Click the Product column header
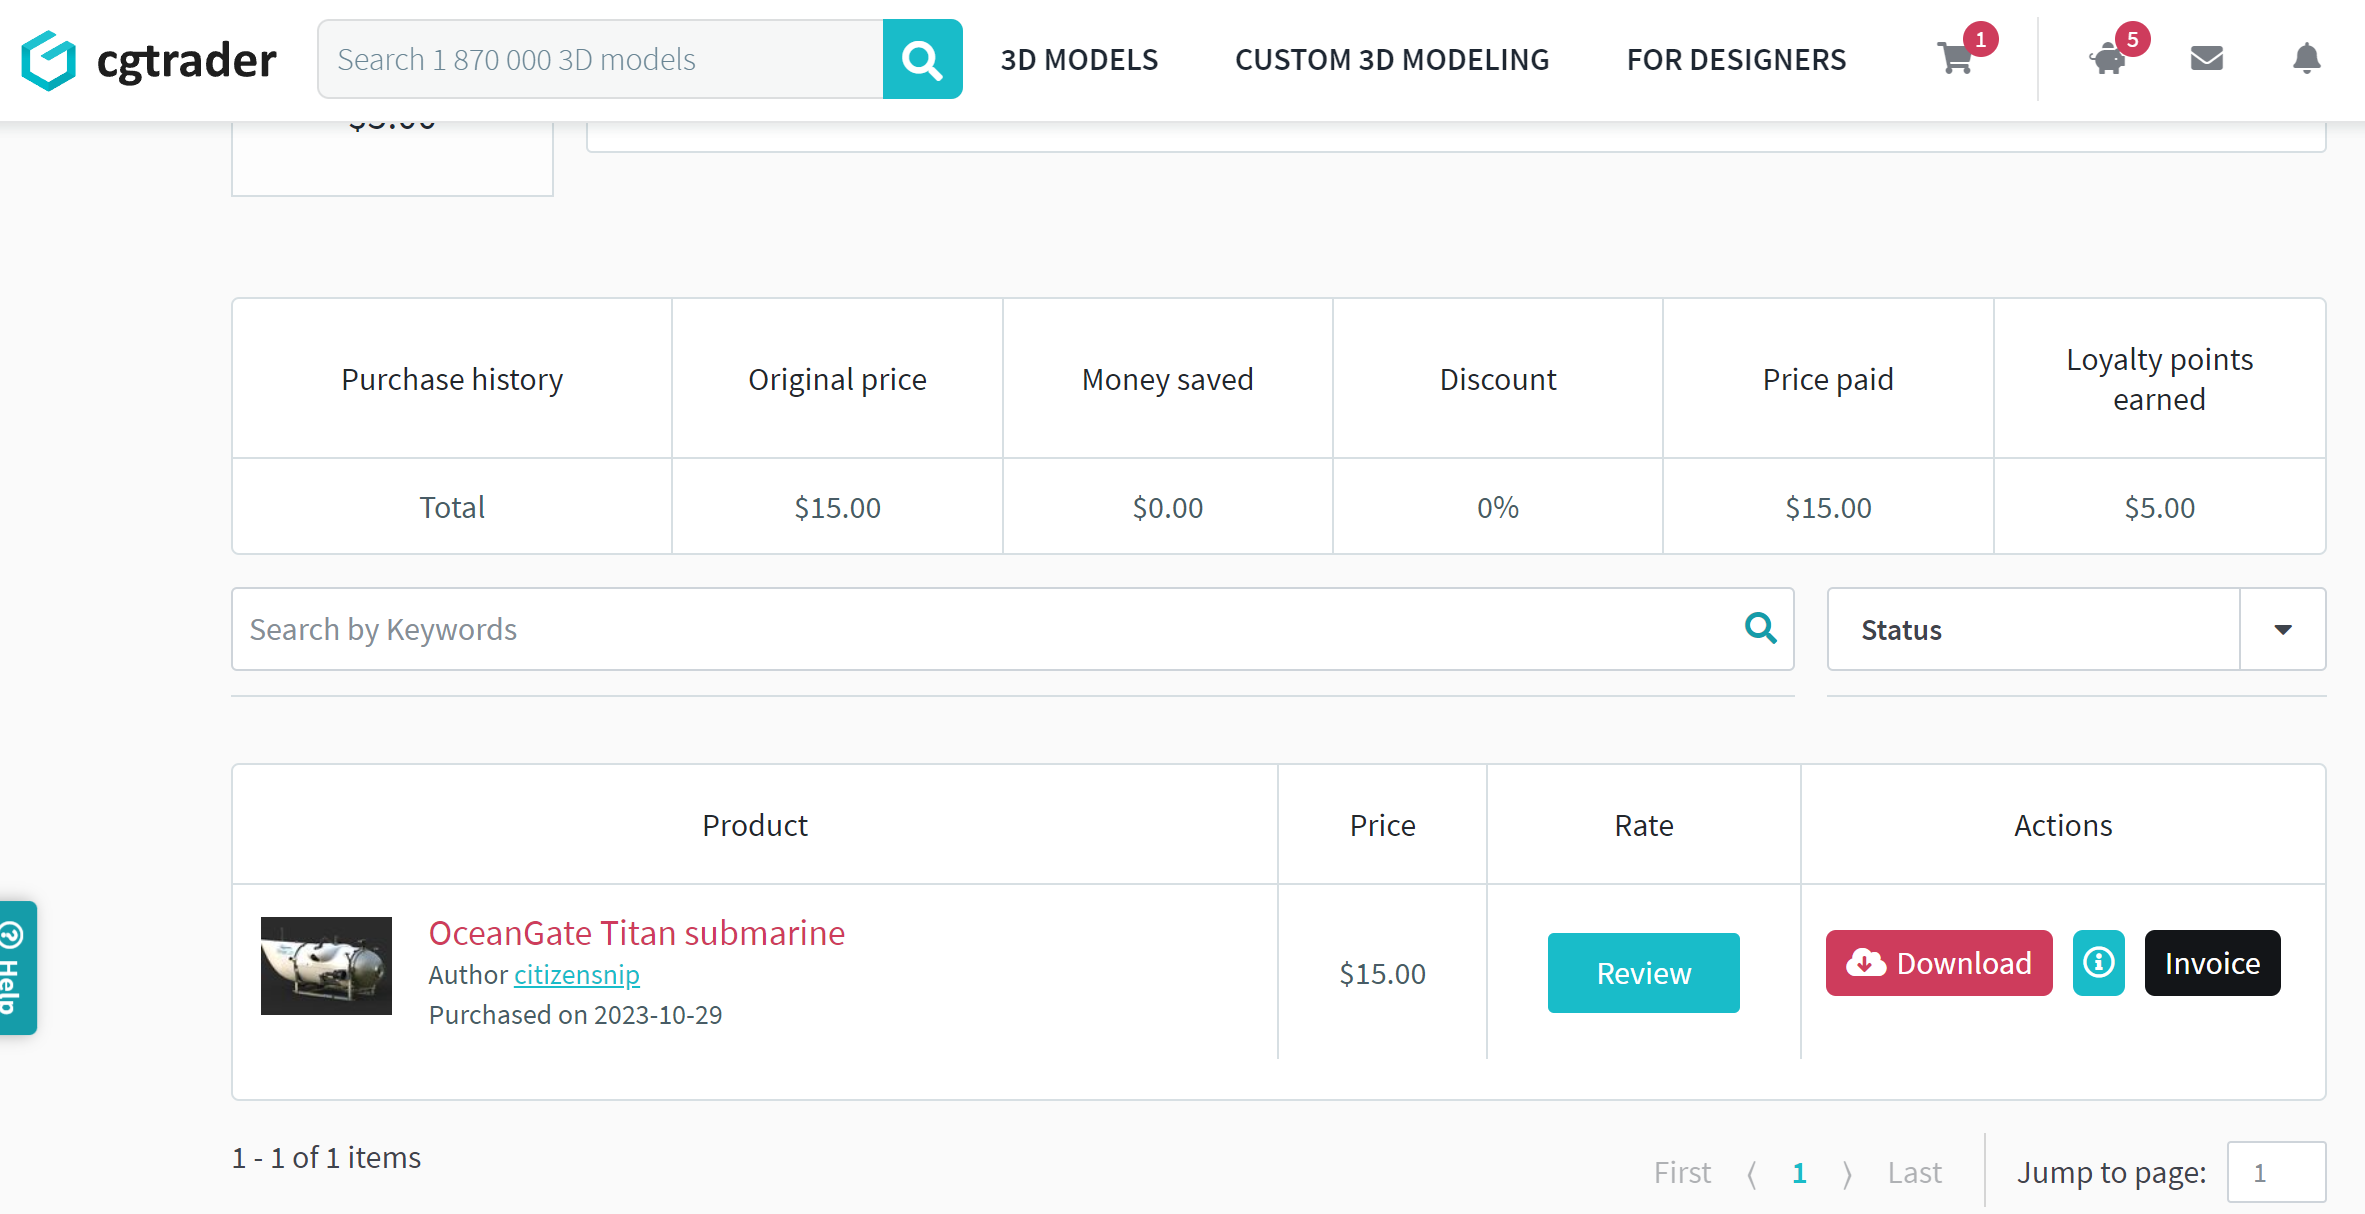Screen dimensions: 2365x1214 coord(755,825)
